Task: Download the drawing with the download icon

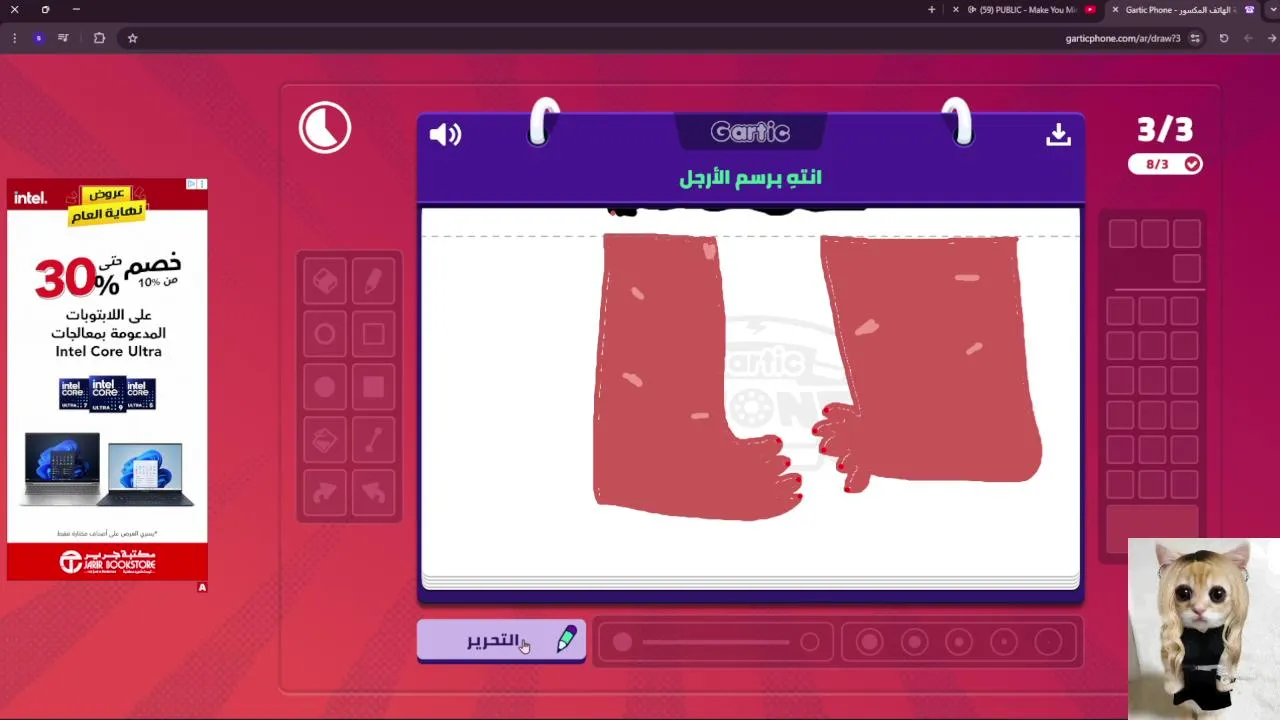Action: click(x=1058, y=134)
